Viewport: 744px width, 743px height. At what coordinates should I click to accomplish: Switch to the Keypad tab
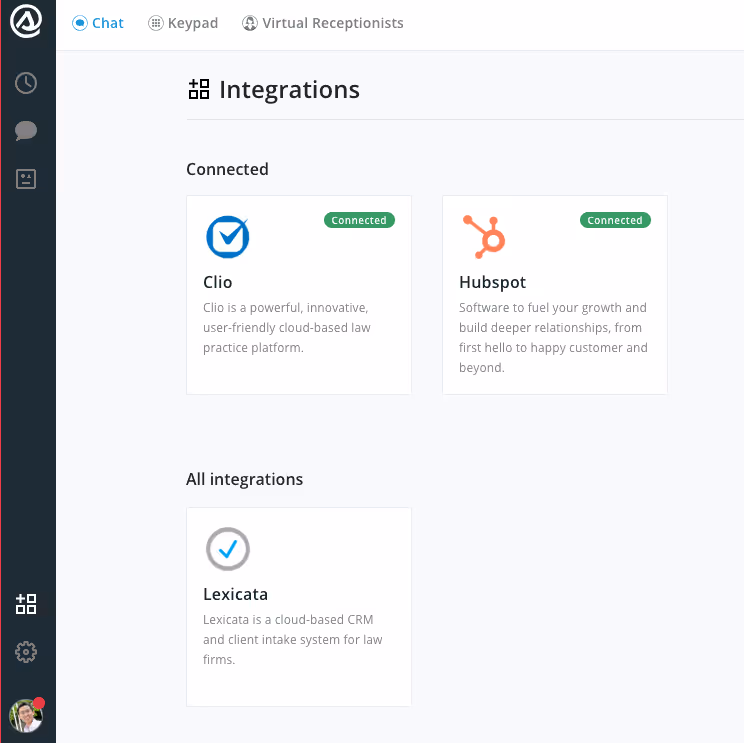183,23
